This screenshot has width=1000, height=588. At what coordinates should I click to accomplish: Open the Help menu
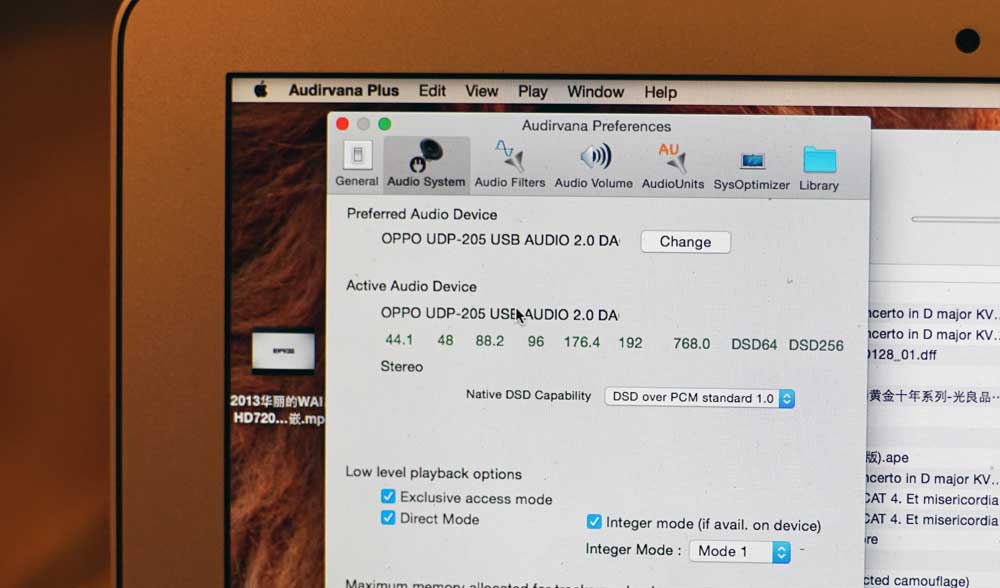(660, 92)
